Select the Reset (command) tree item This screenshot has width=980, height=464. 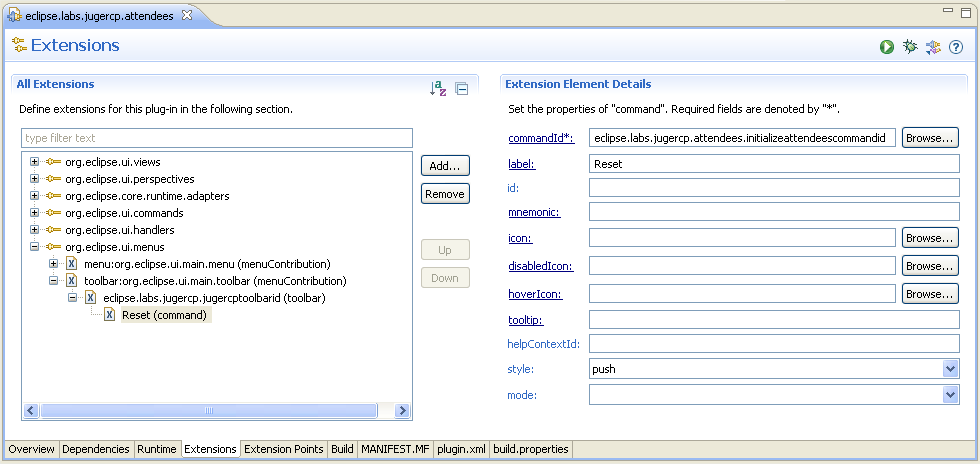[164, 315]
